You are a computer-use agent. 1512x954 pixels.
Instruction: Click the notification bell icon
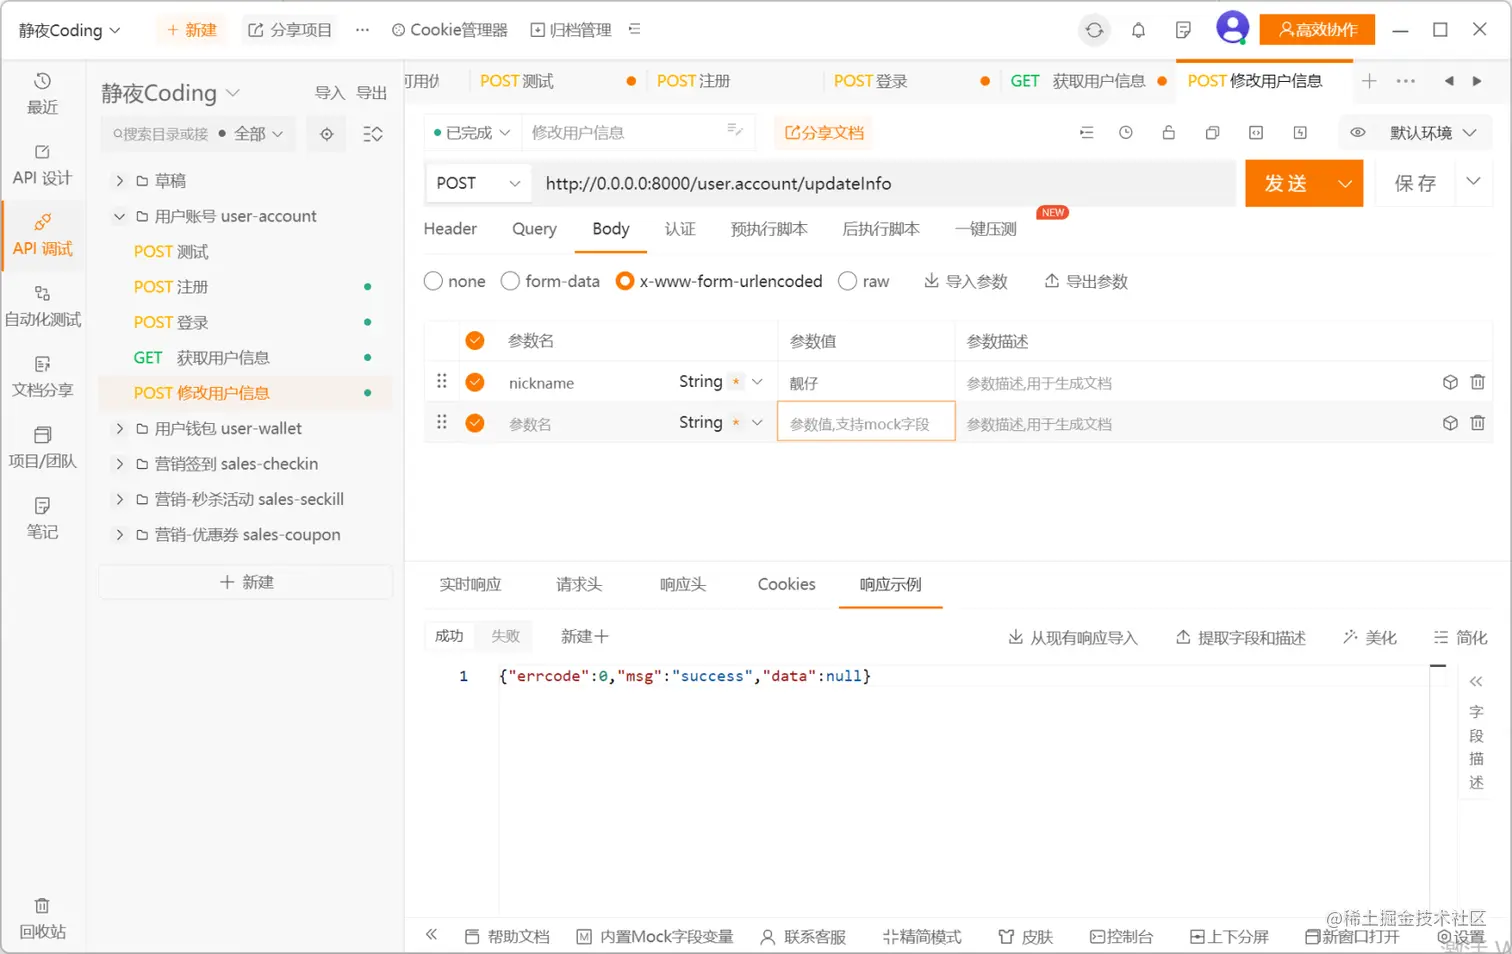pyautogui.click(x=1138, y=30)
